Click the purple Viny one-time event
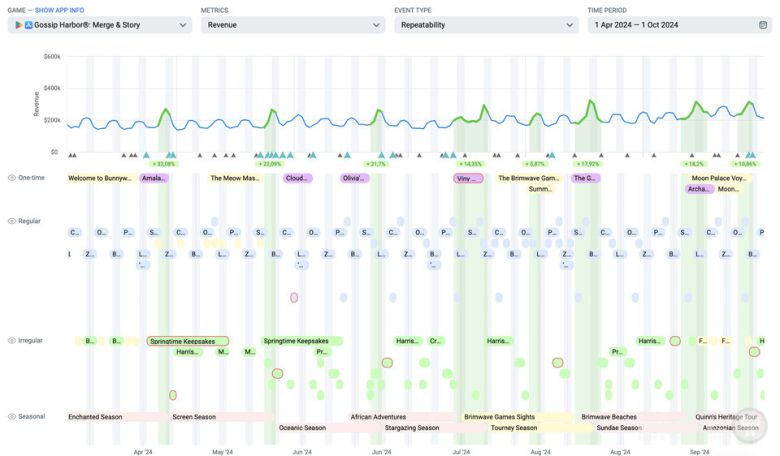The width and height of the screenshot is (780, 456). click(468, 178)
